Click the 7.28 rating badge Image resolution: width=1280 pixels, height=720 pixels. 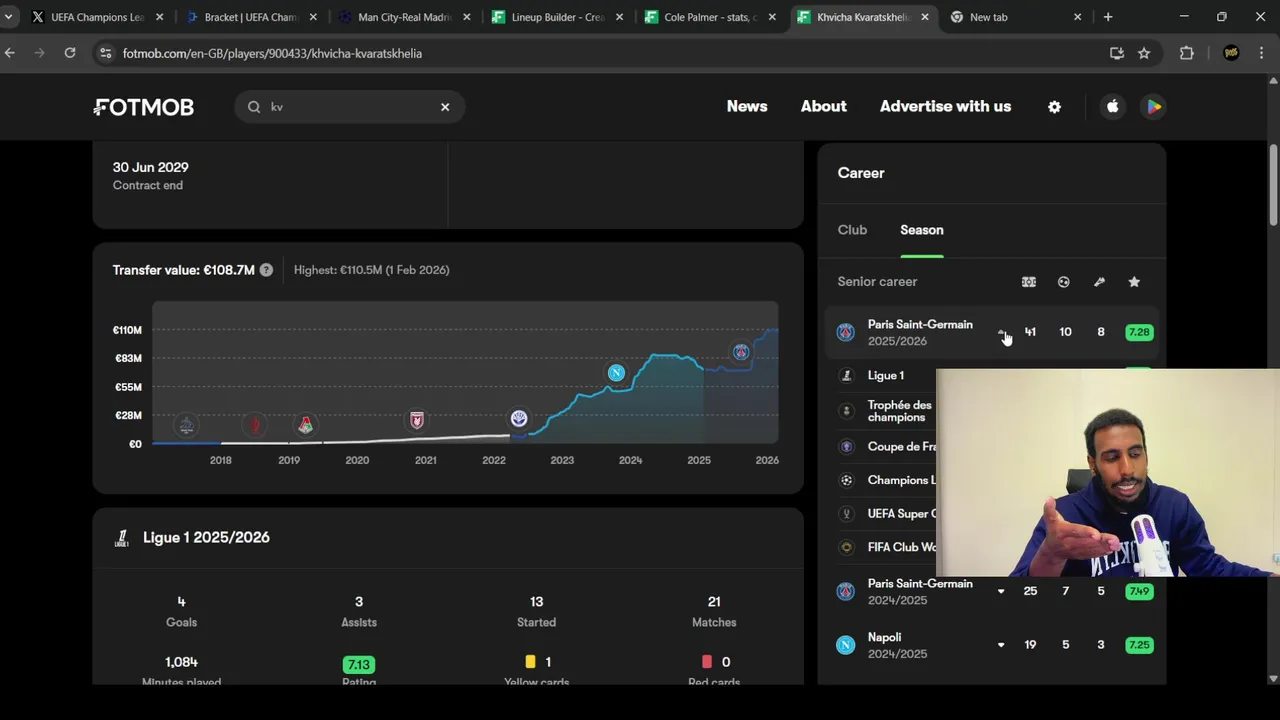(1139, 332)
